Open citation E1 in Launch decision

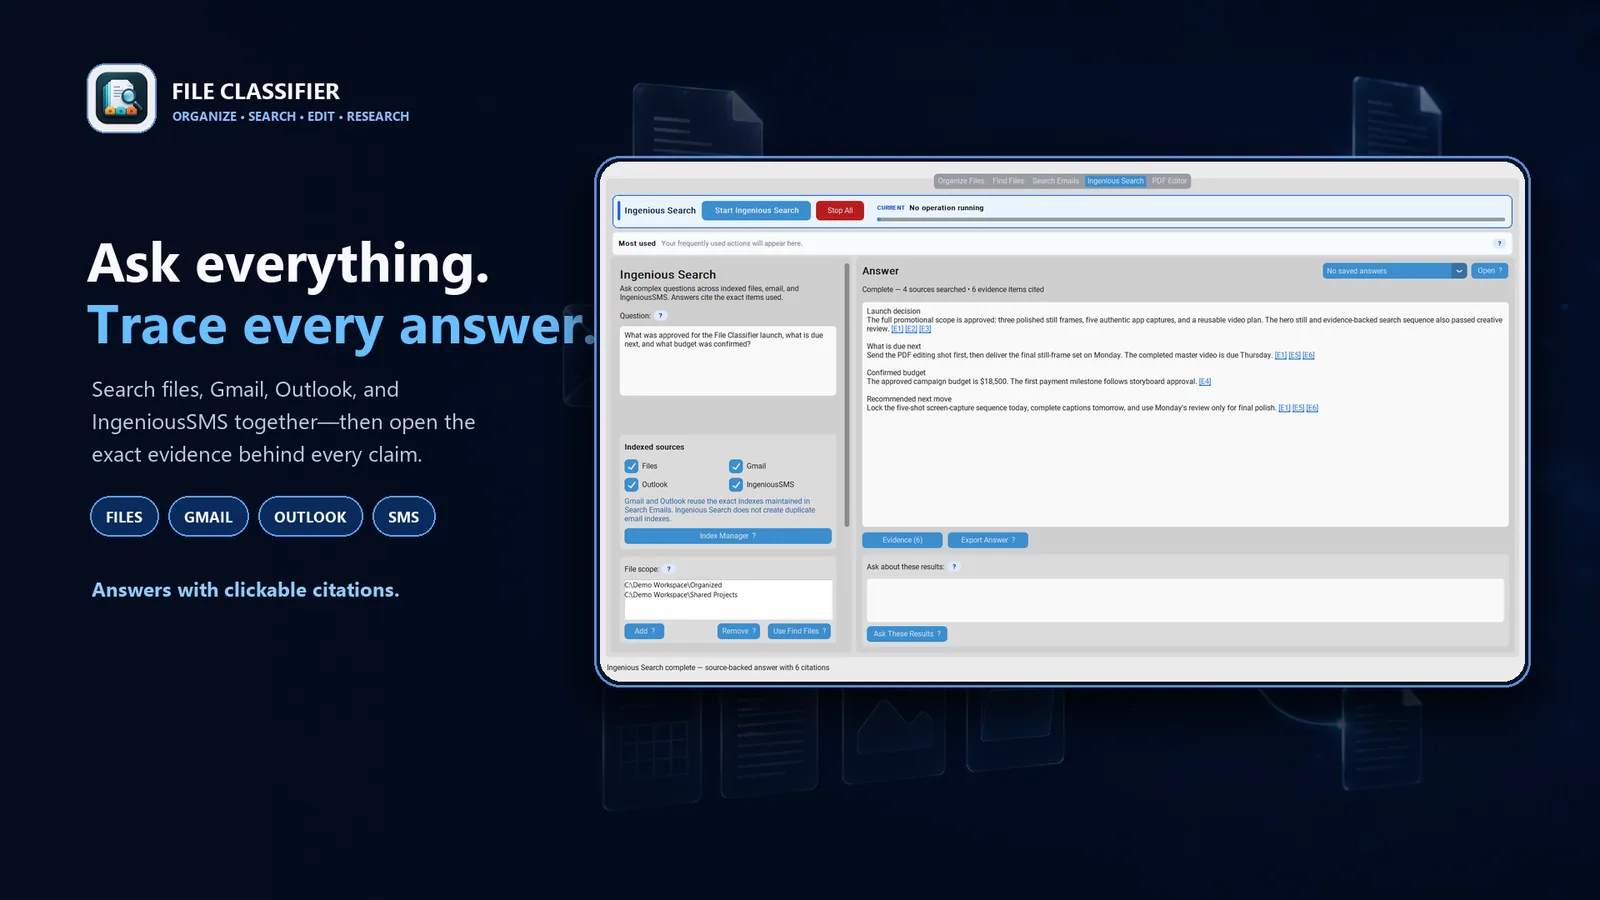(897, 329)
